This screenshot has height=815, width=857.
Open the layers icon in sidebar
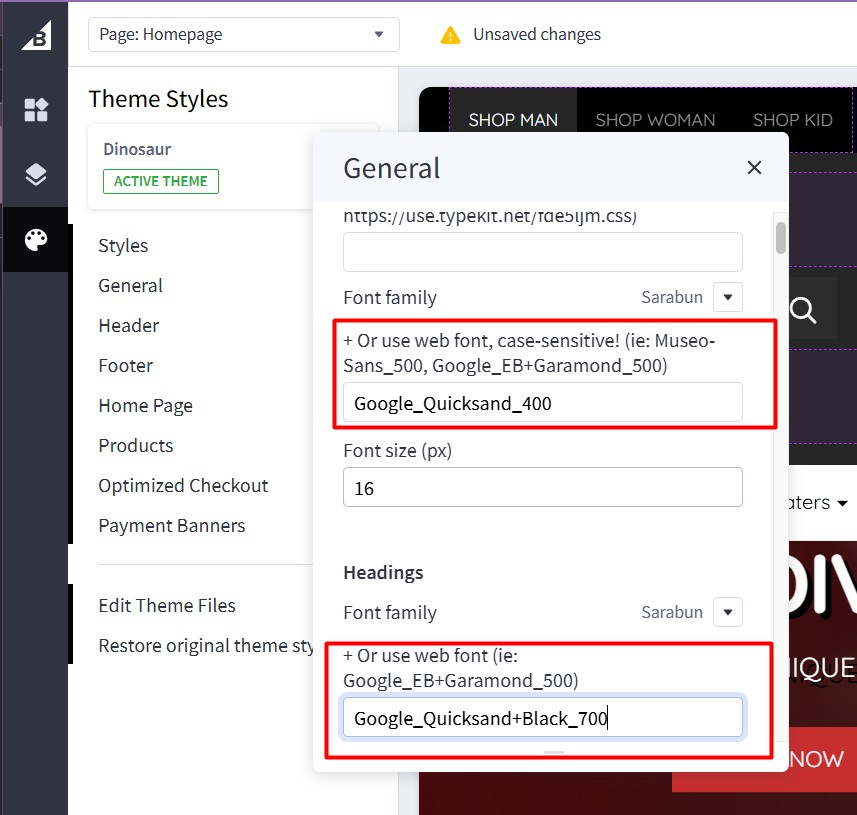[36, 174]
